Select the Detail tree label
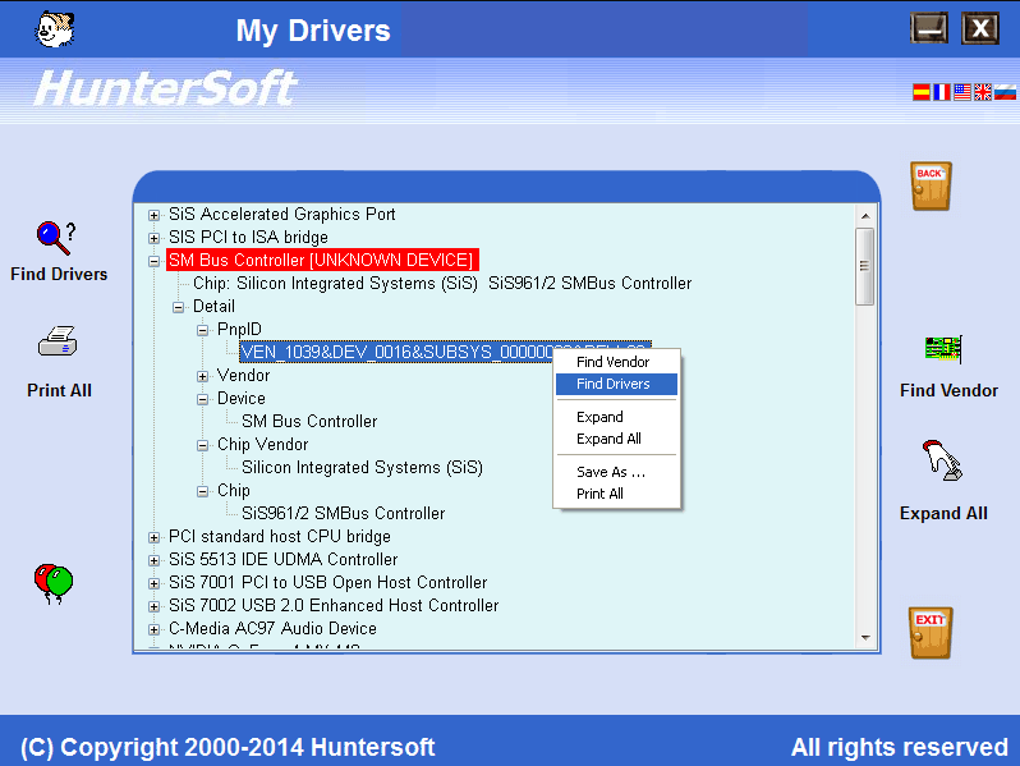Viewport: 1020px width, 766px height. (213, 306)
